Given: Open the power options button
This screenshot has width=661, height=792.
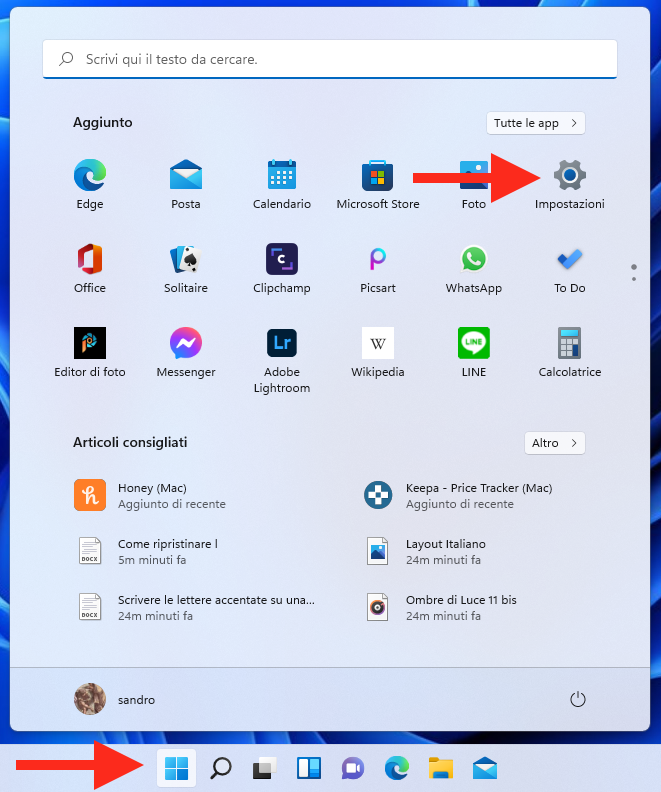Looking at the screenshot, I should 578,700.
